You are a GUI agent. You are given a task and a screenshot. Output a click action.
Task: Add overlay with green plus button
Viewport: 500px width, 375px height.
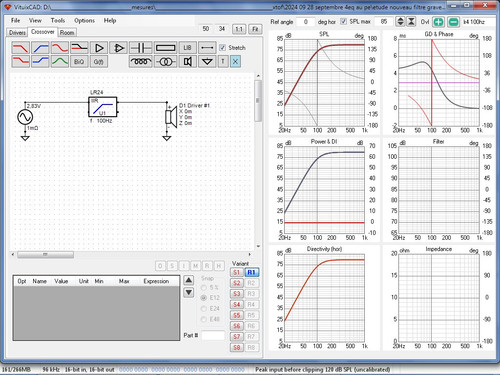(439, 22)
